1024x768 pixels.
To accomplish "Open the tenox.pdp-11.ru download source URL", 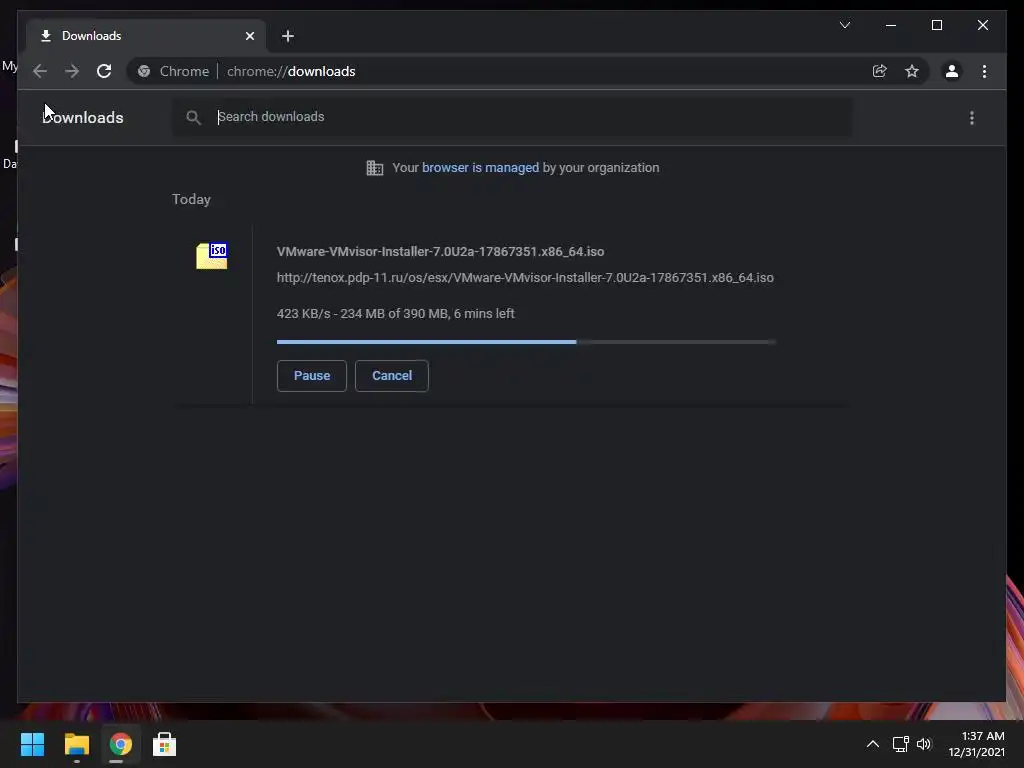I will click(525, 278).
